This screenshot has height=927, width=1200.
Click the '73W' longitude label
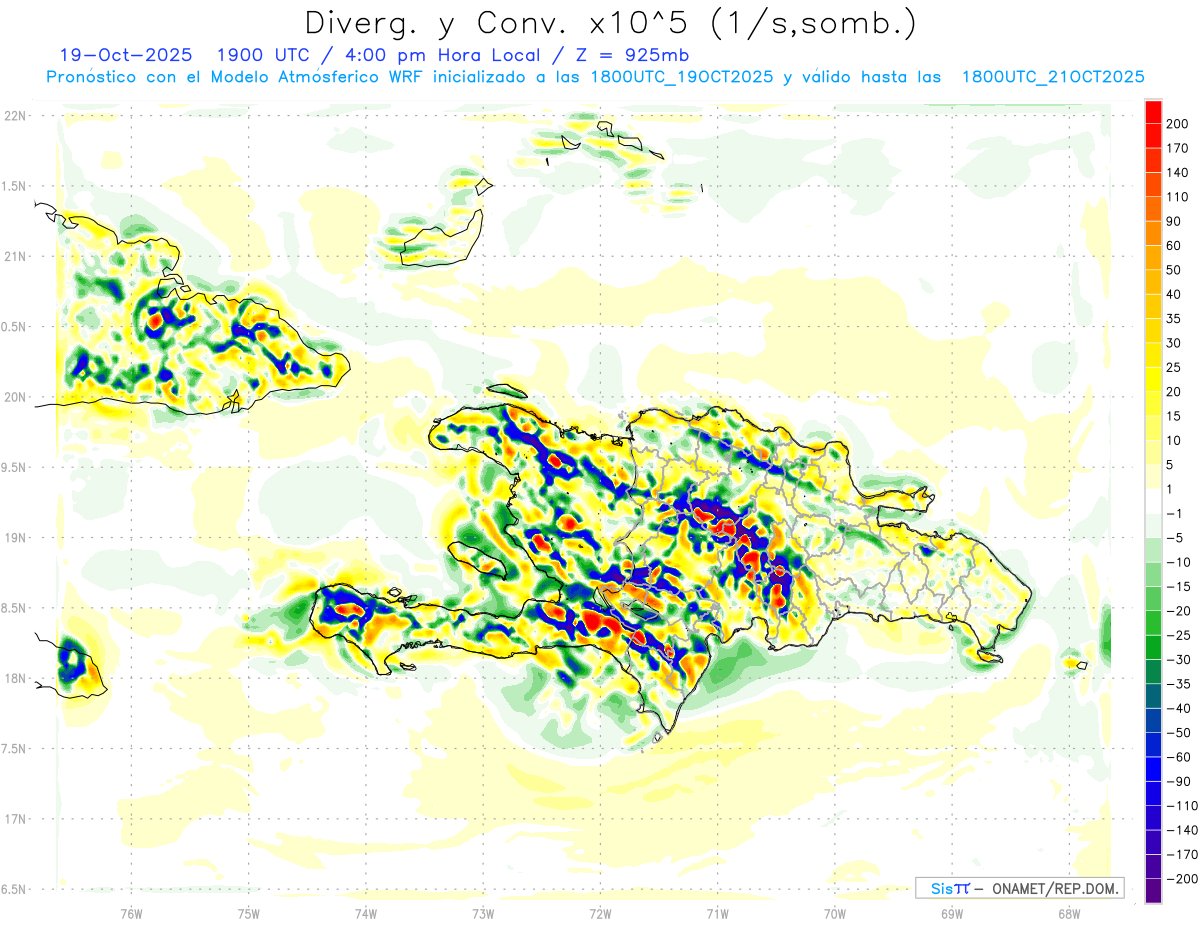483,912
